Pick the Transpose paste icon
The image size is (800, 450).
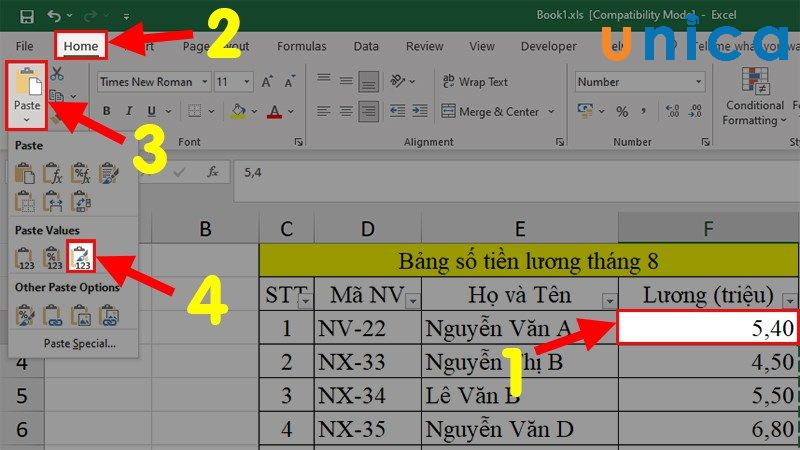(81, 202)
